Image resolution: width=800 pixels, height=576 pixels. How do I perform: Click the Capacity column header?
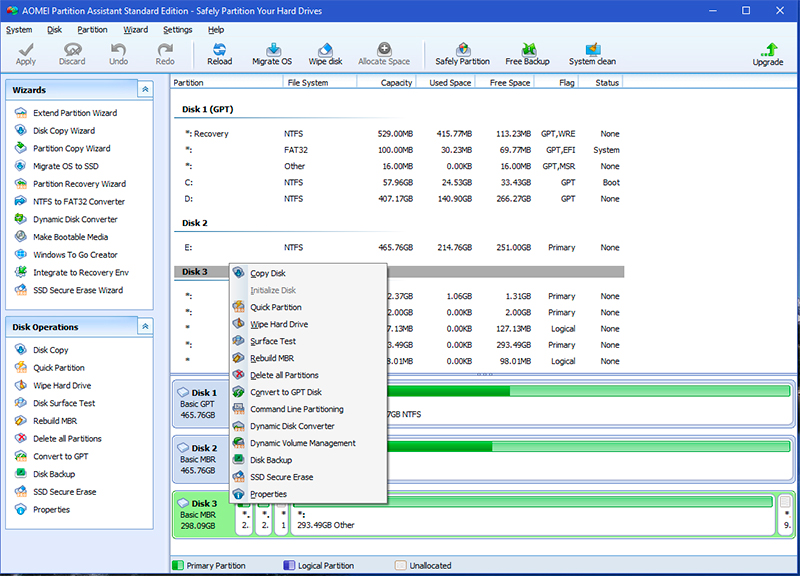(387, 83)
